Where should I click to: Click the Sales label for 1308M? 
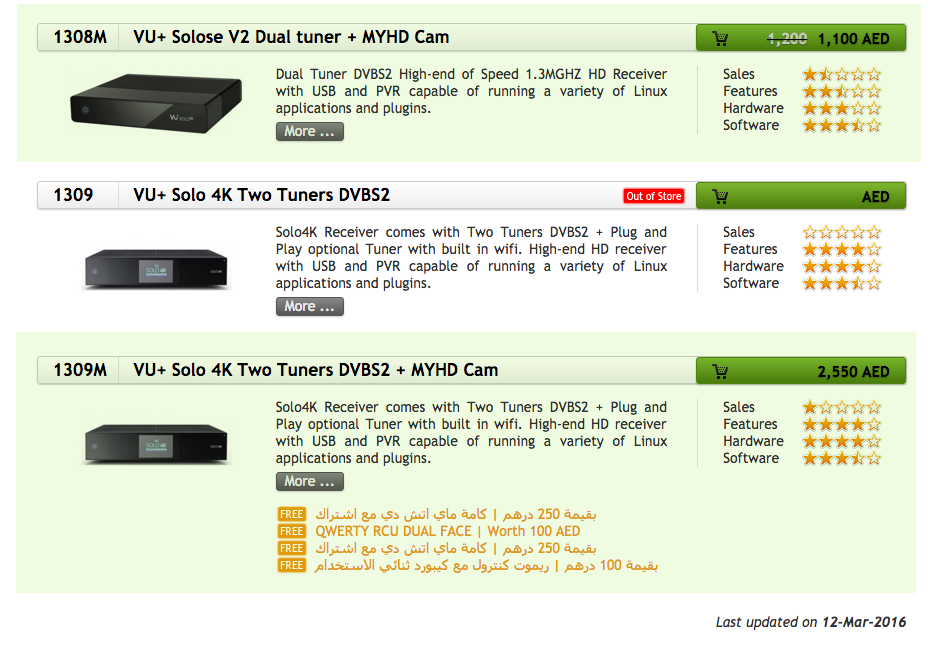click(x=739, y=75)
